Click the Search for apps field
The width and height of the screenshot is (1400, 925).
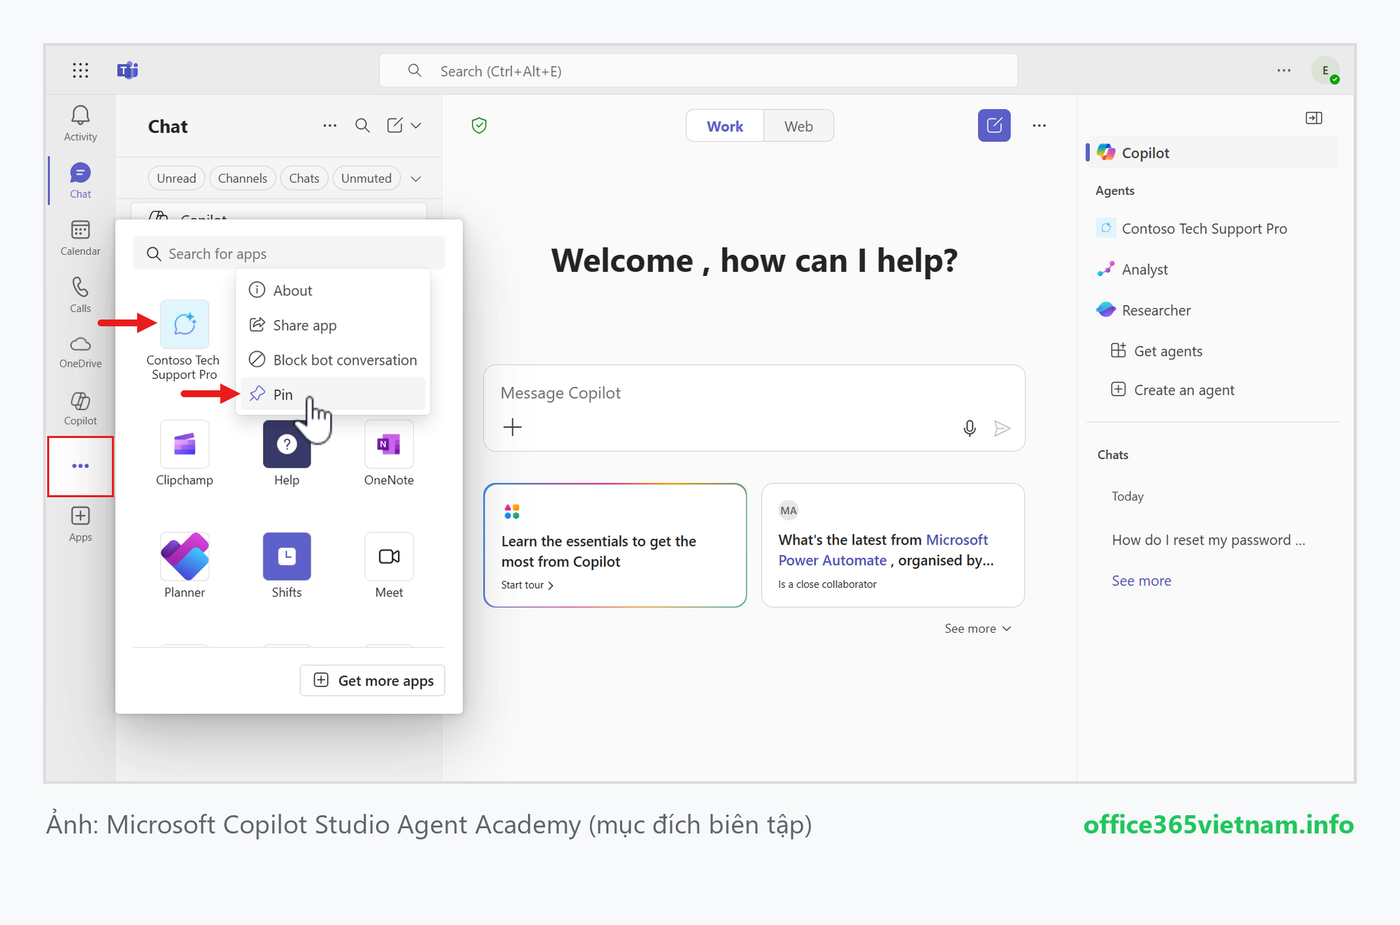tap(289, 254)
